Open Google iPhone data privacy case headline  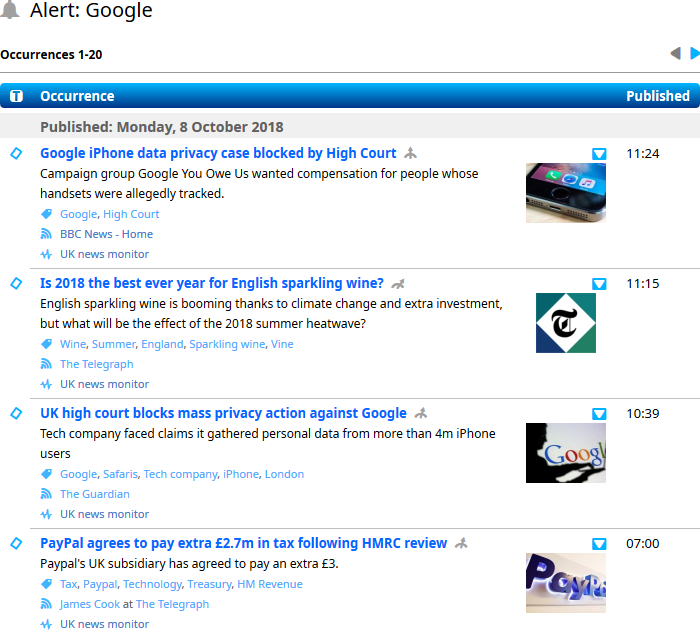[218, 153]
